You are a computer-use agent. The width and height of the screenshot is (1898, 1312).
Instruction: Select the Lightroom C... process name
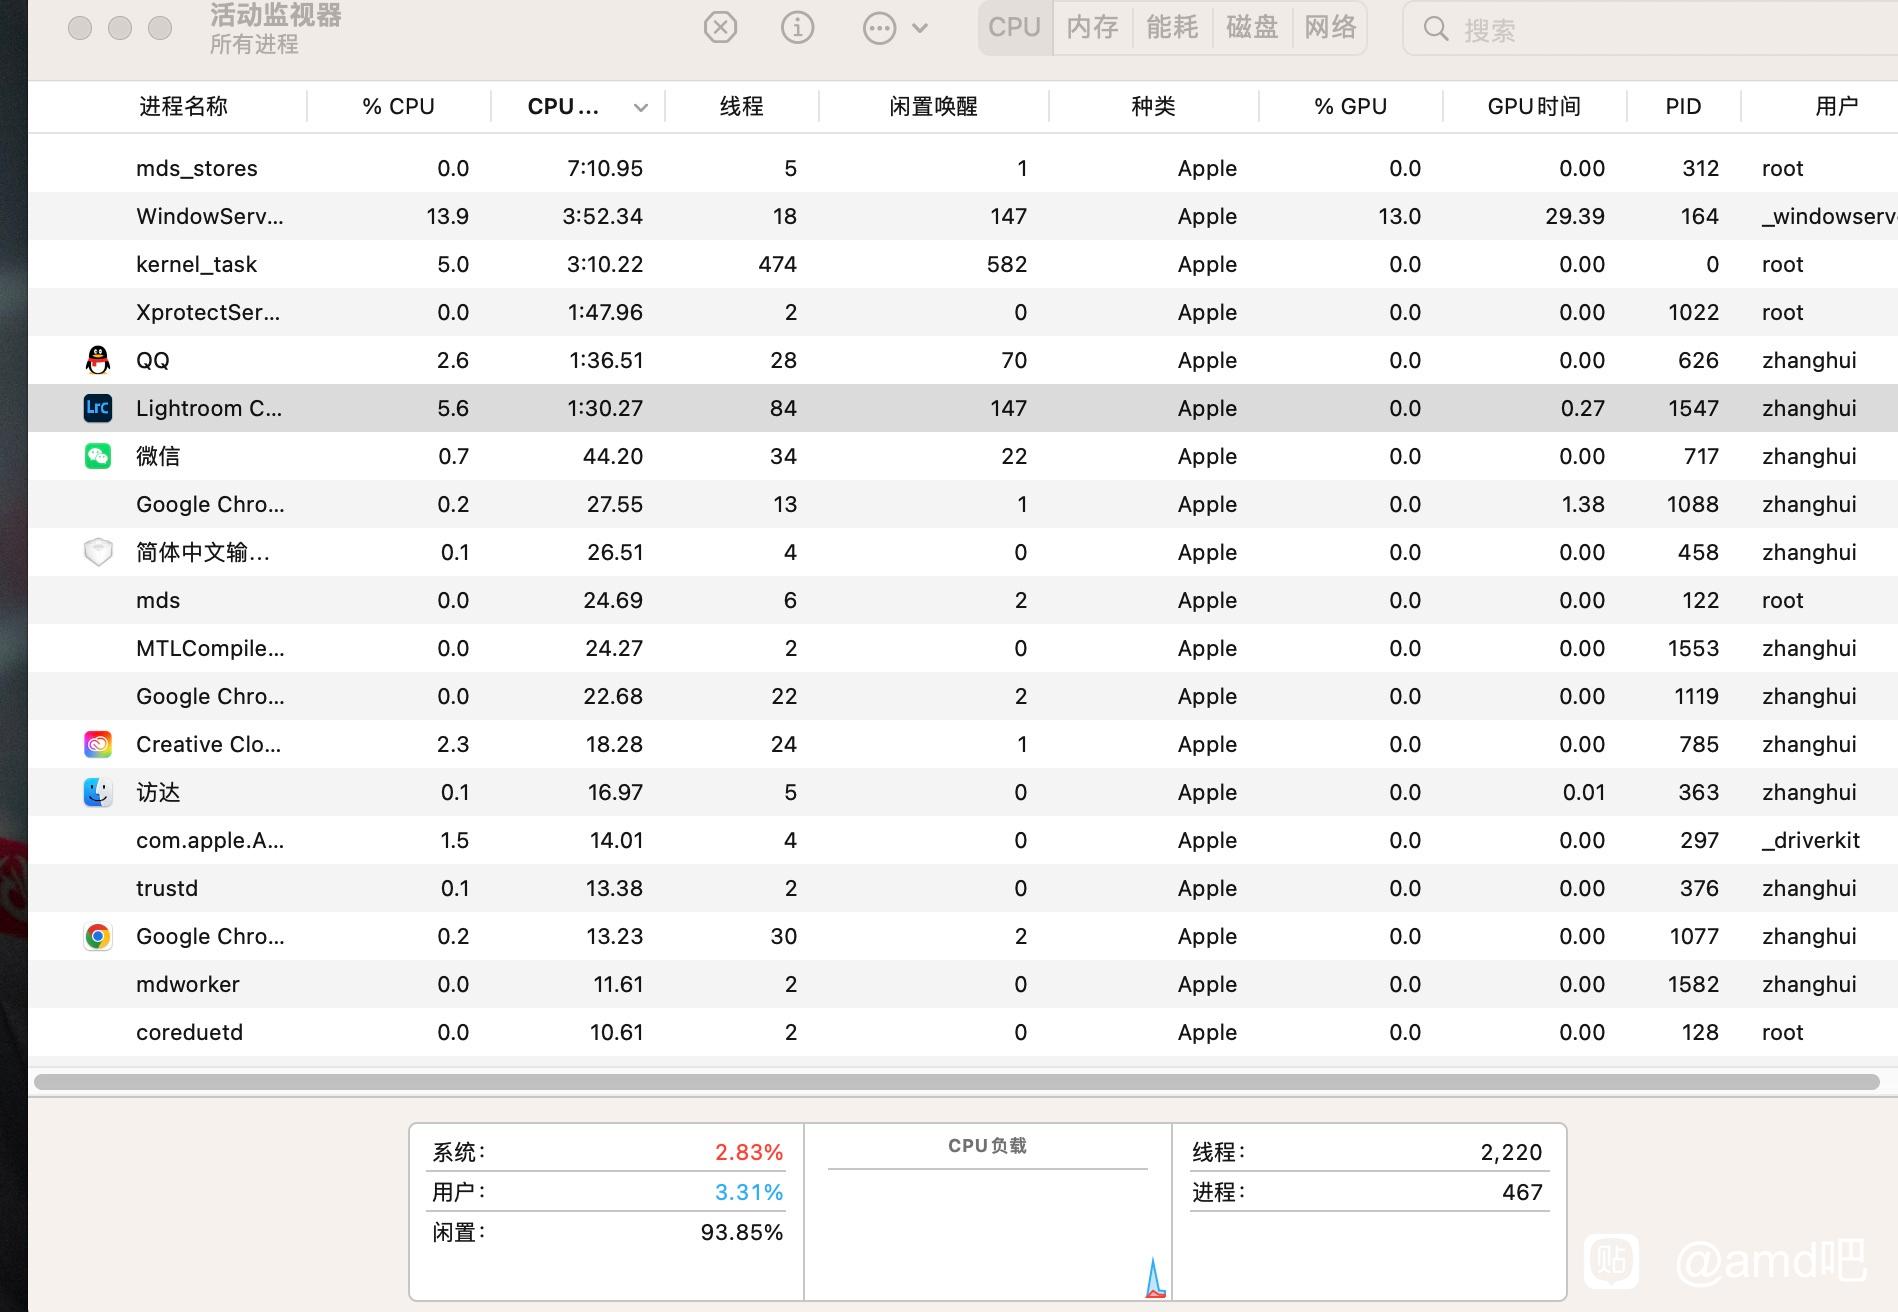click(209, 408)
